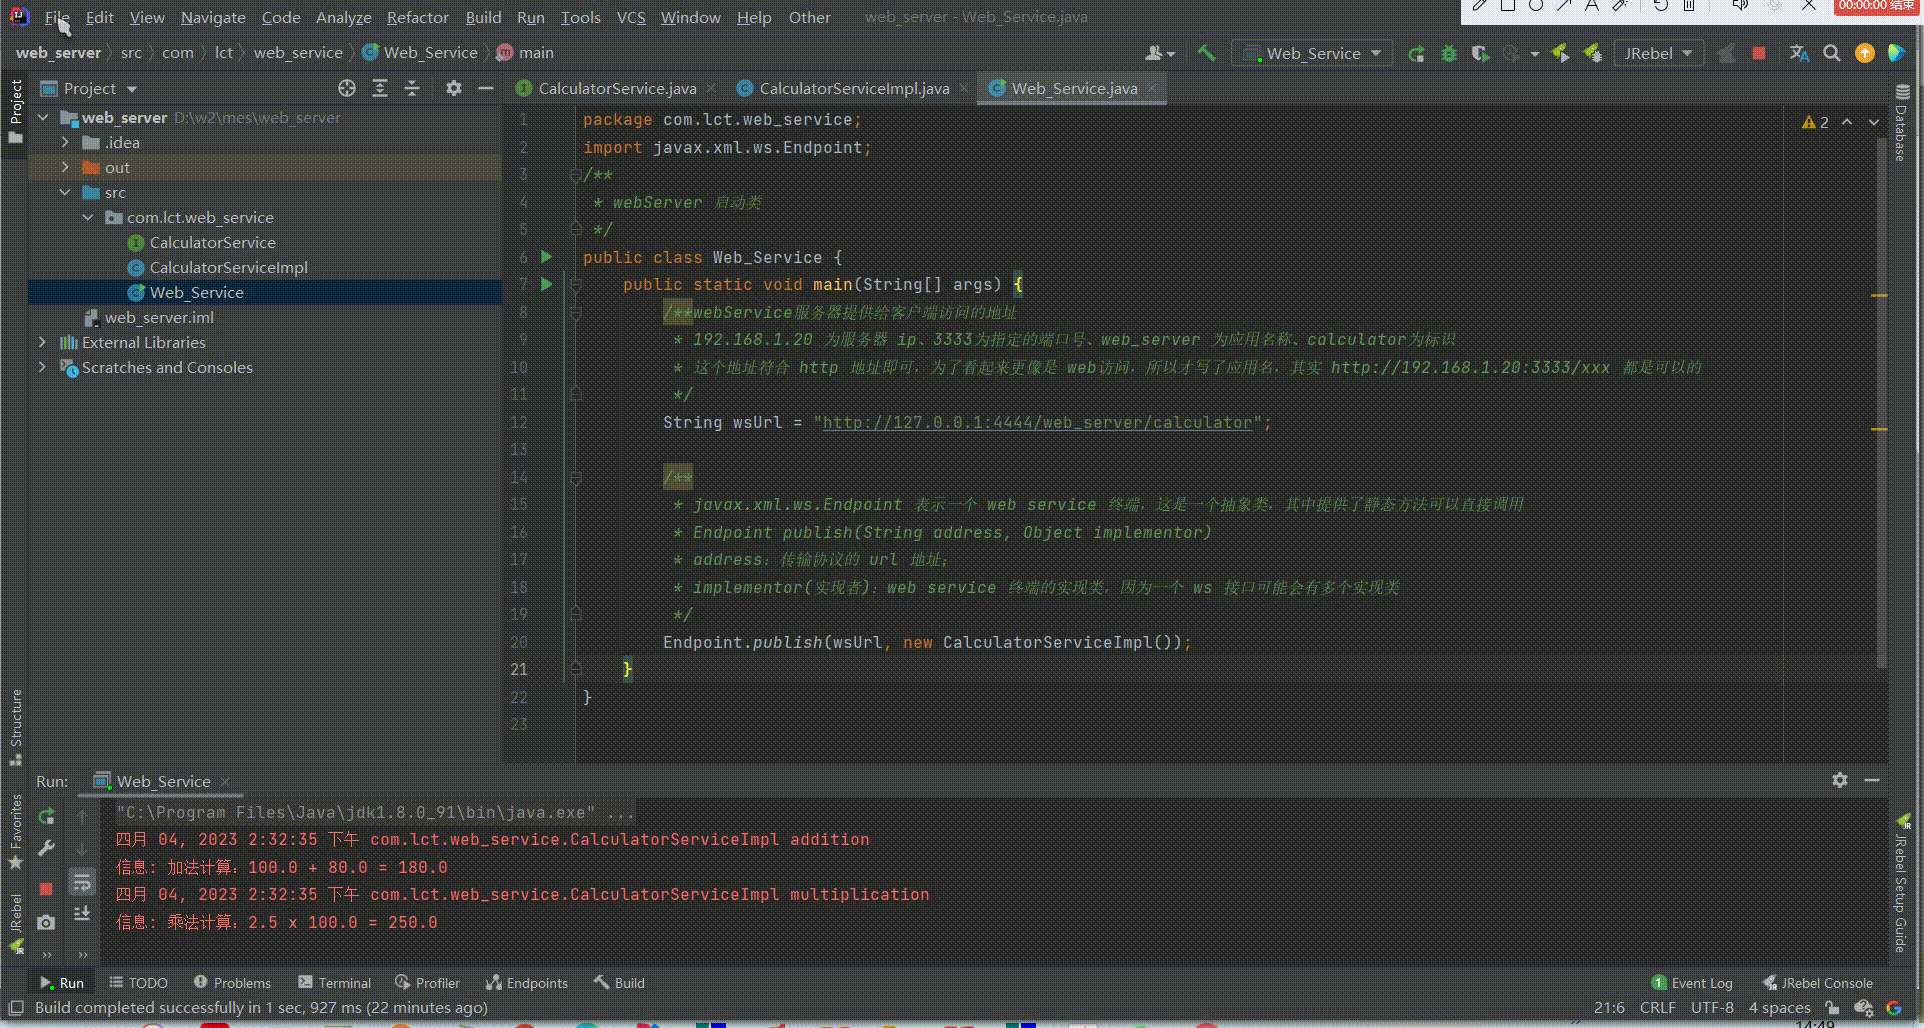1924x1028 pixels.
Task: Select web_server.iml file in tree
Action: click(x=159, y=317)
